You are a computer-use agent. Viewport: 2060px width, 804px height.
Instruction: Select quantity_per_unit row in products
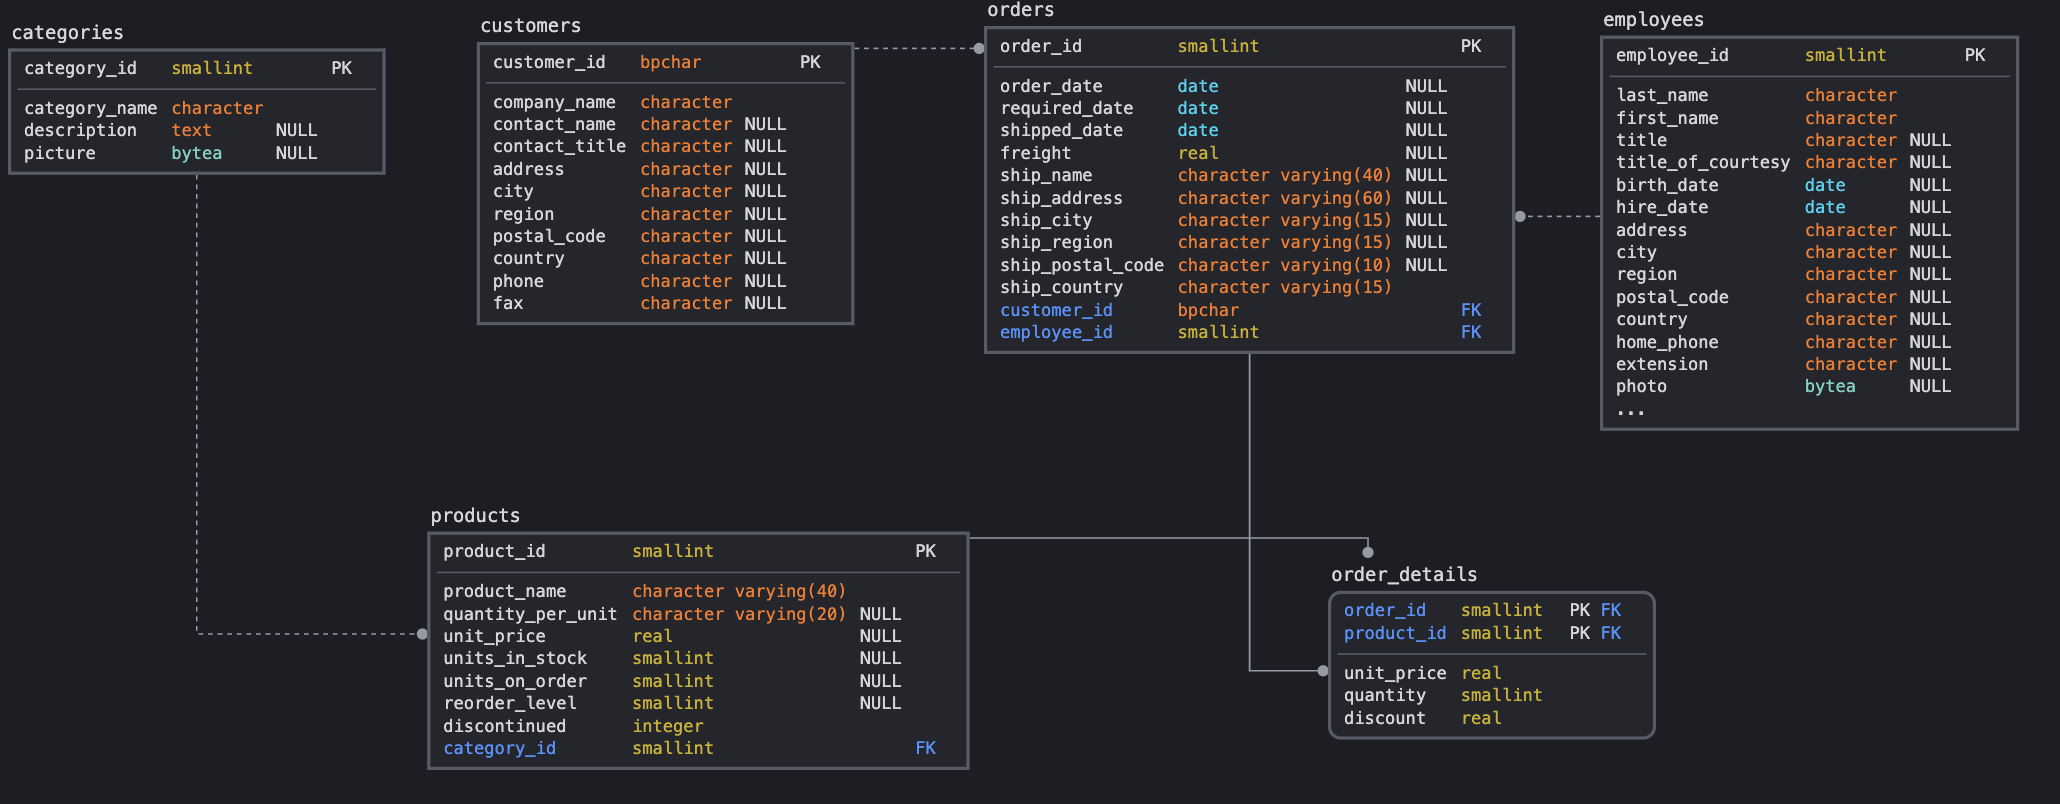click(x=672, y=614)
